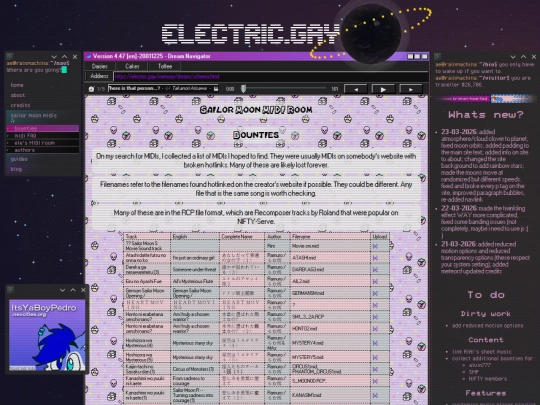Open the MIDI FAQ sub-item

(43, 136)
